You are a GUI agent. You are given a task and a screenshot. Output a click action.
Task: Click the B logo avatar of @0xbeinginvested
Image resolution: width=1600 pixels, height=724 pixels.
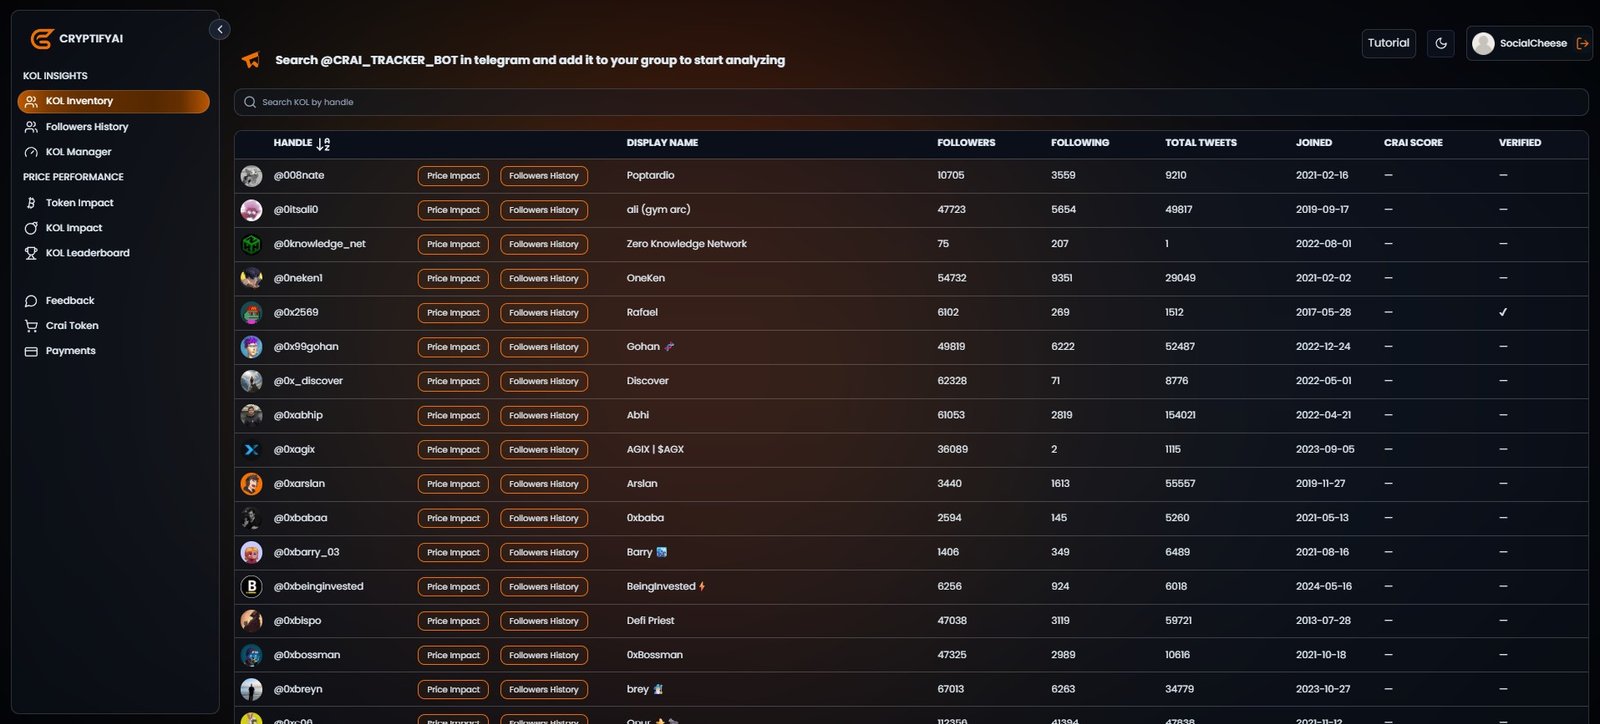point(251,587)
